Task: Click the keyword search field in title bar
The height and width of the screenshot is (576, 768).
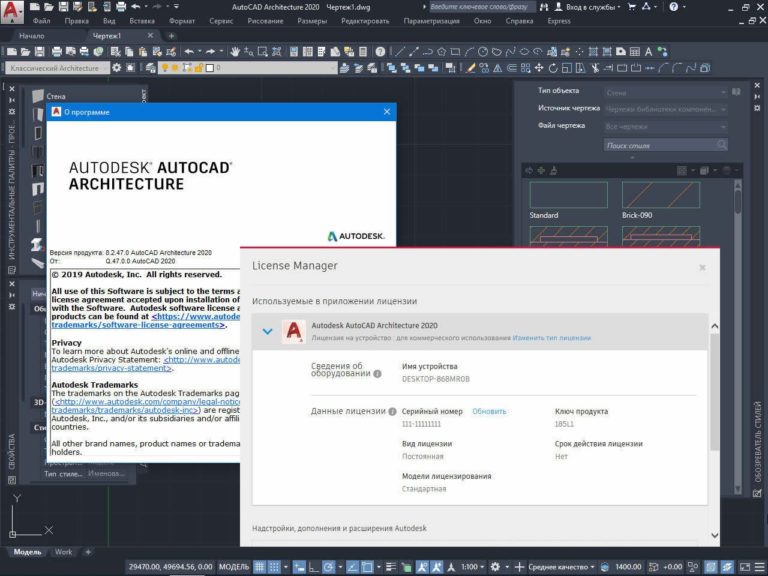Action: pyautogui.click(x=482, y=7)
